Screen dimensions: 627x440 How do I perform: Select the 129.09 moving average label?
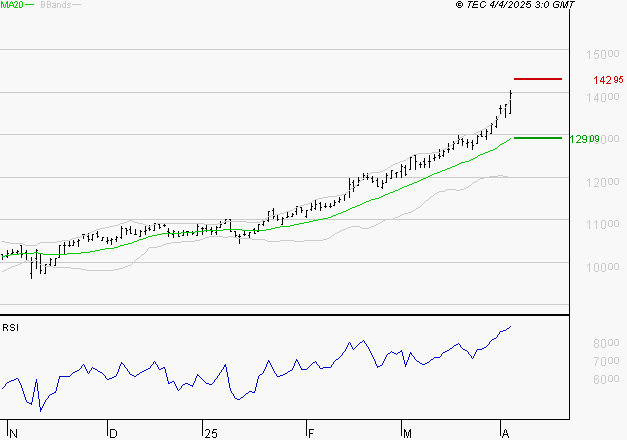[x=583, y=139]
